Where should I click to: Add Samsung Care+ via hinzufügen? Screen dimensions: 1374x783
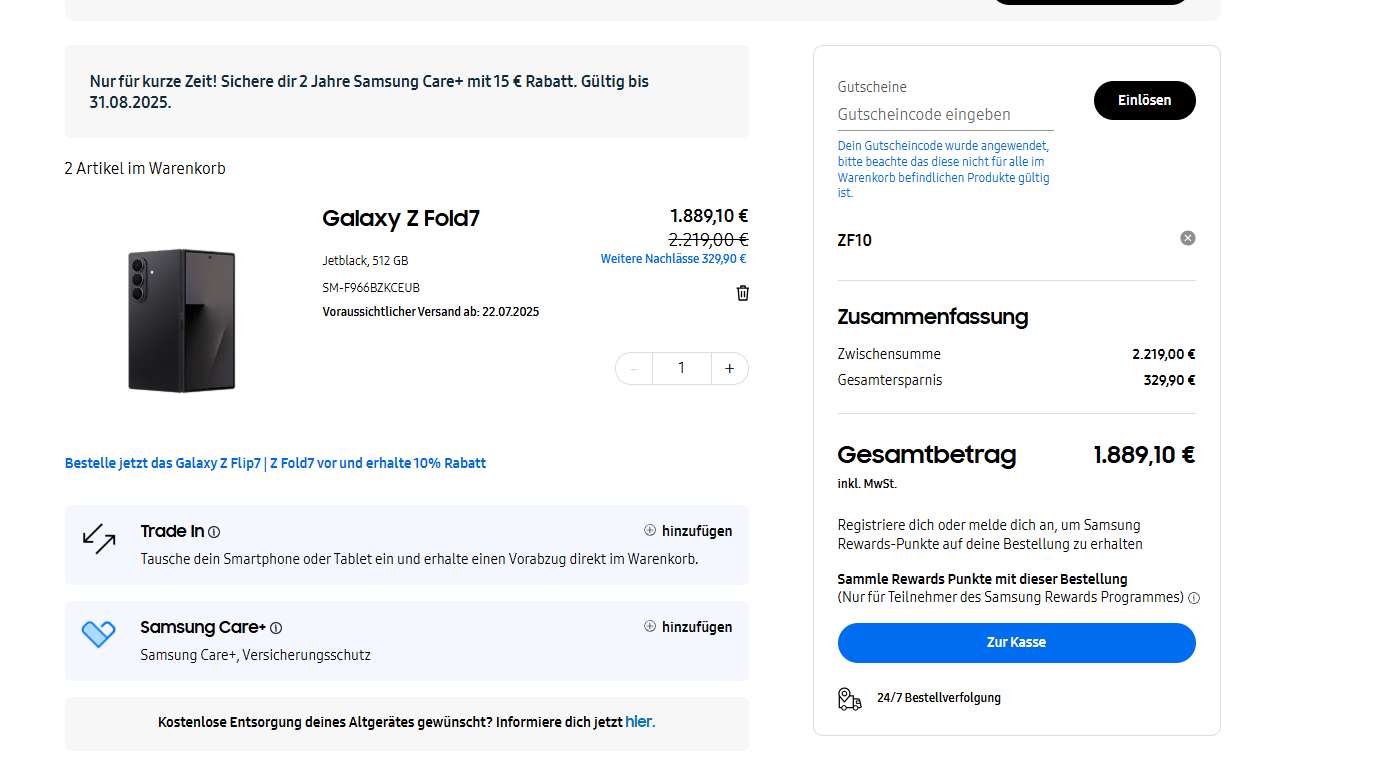tap(688, 627)
